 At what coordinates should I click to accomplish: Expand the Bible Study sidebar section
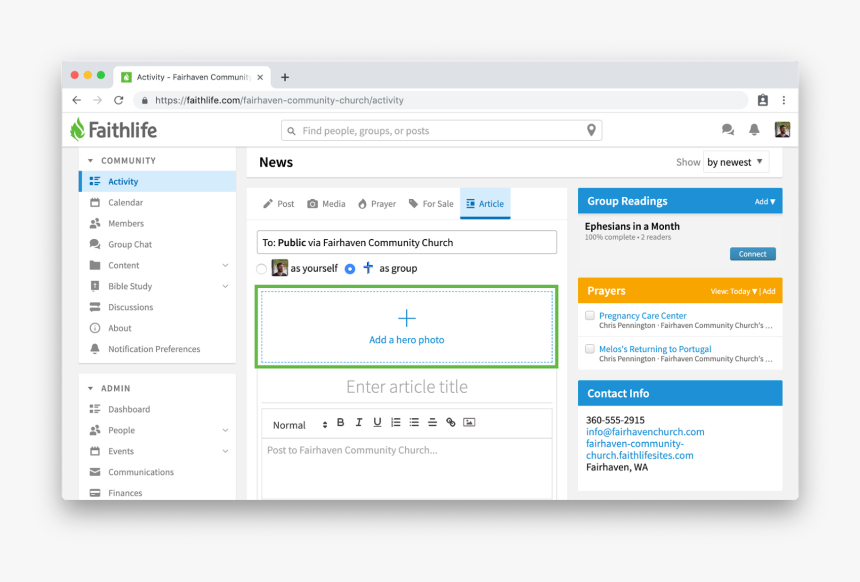225,286
